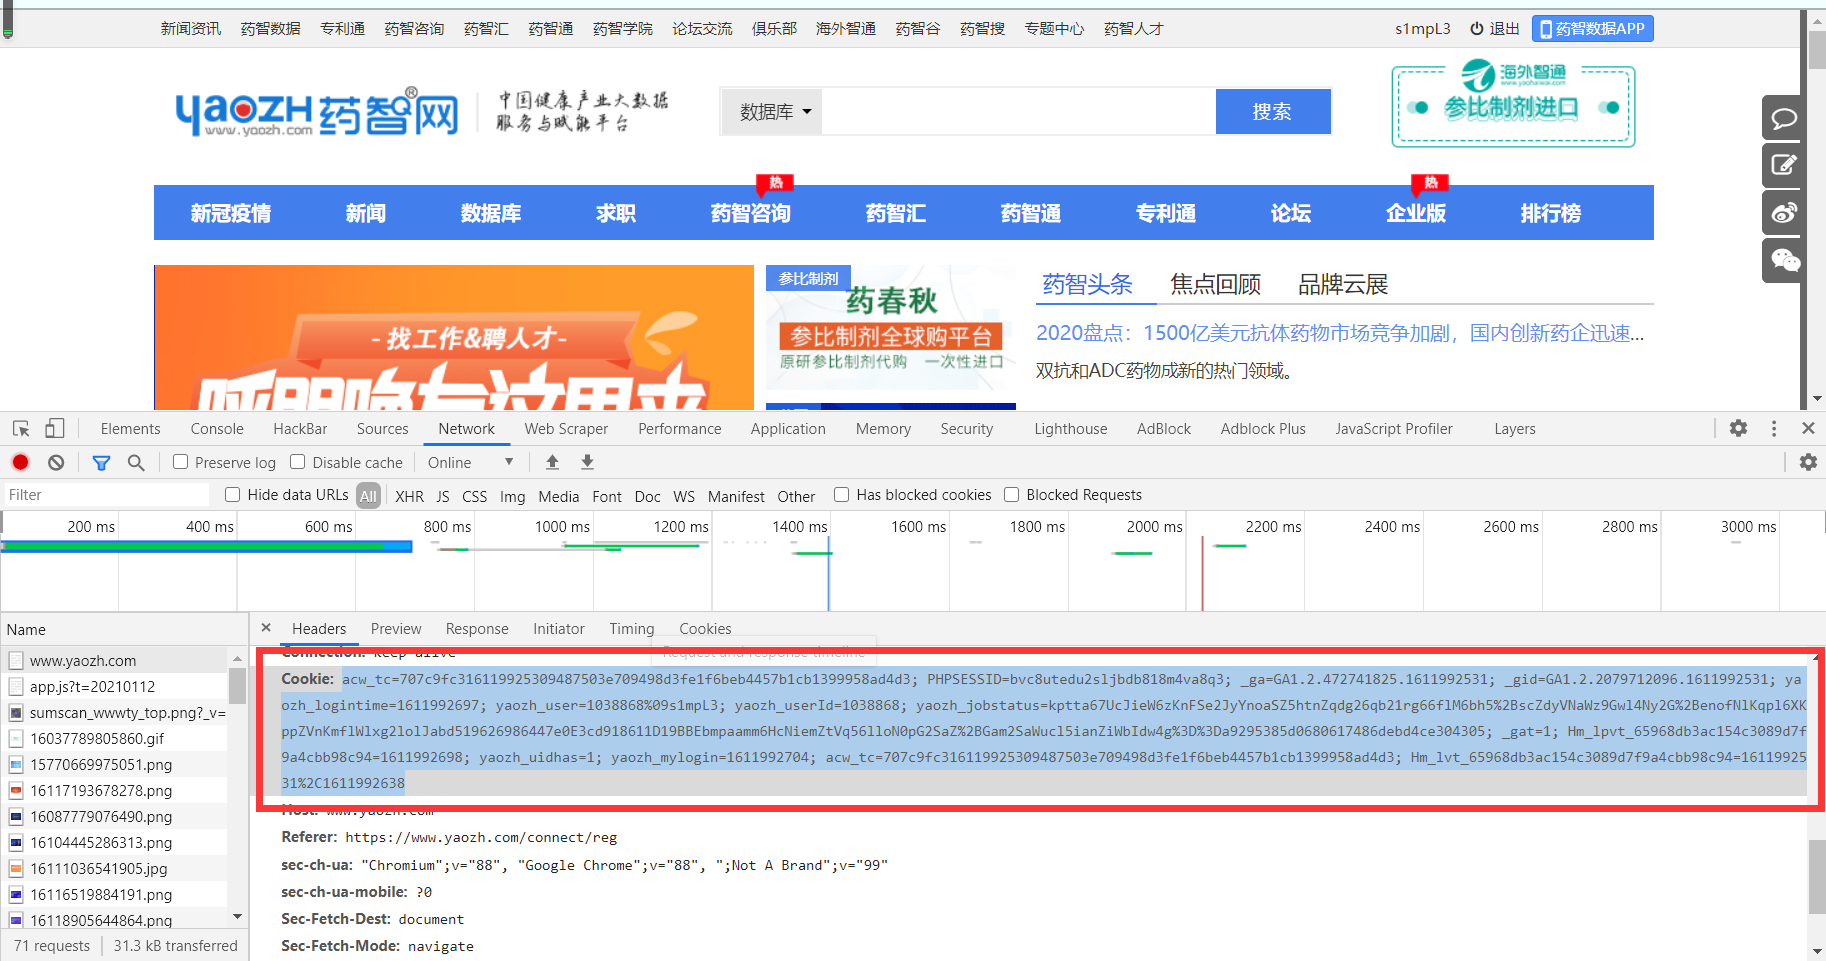Enable the Preserve log checkbox
Image resolution: width=1826 pixels, height=961 pixels.
[x=181, y=462]
